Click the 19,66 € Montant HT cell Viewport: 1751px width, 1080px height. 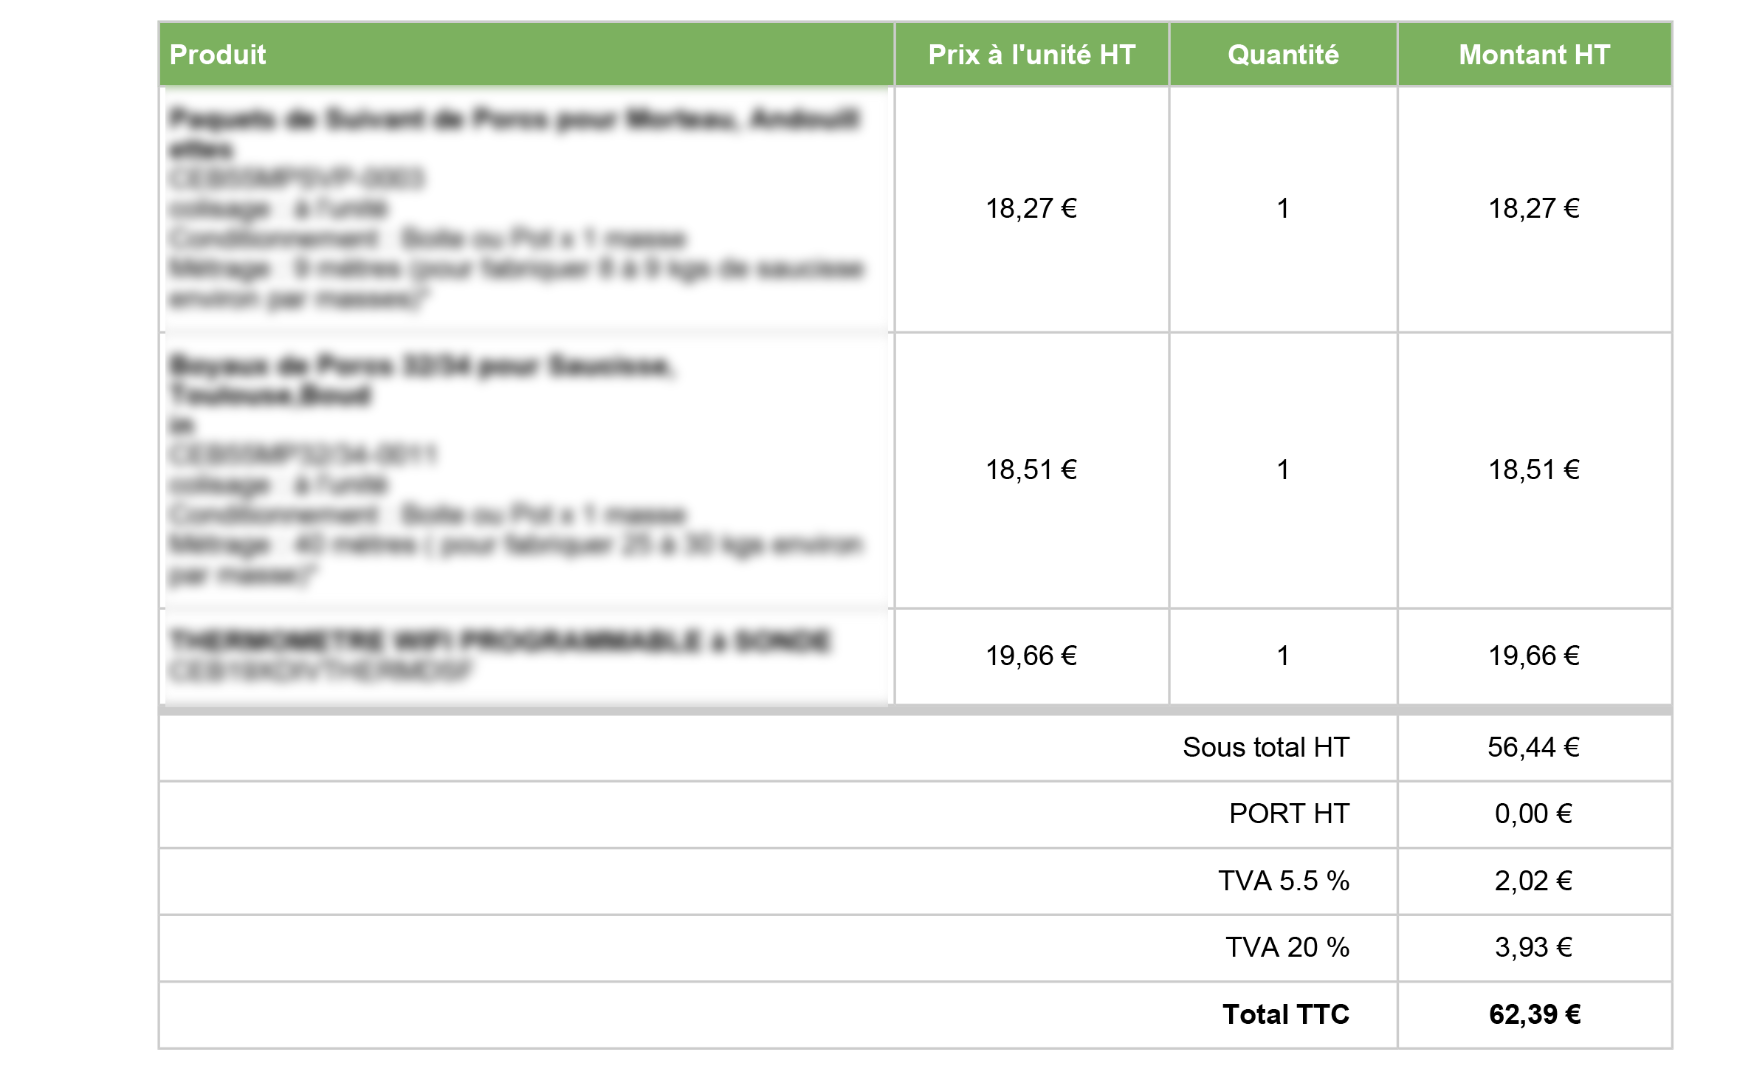coord(1534,656)
